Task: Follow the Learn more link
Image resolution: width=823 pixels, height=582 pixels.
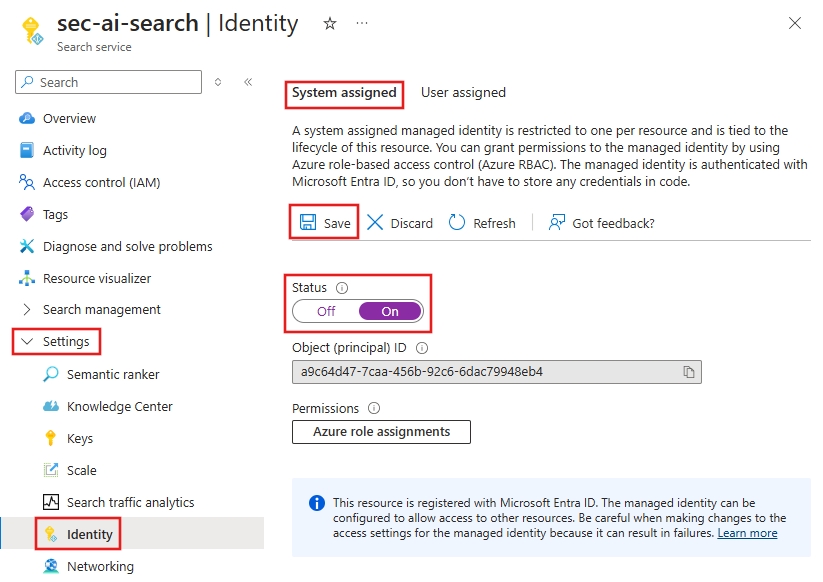Action: tap(747, 533)
